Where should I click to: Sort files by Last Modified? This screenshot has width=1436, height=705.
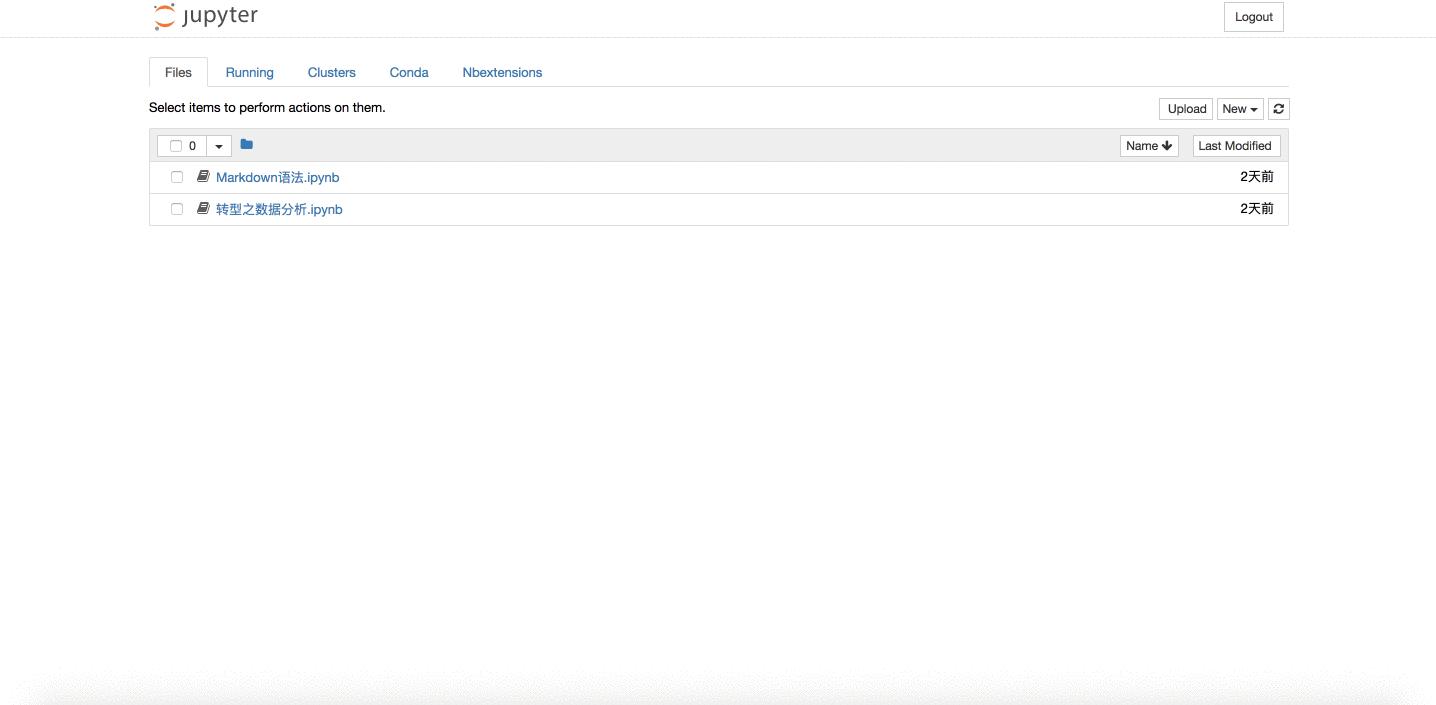point(1235,145)
